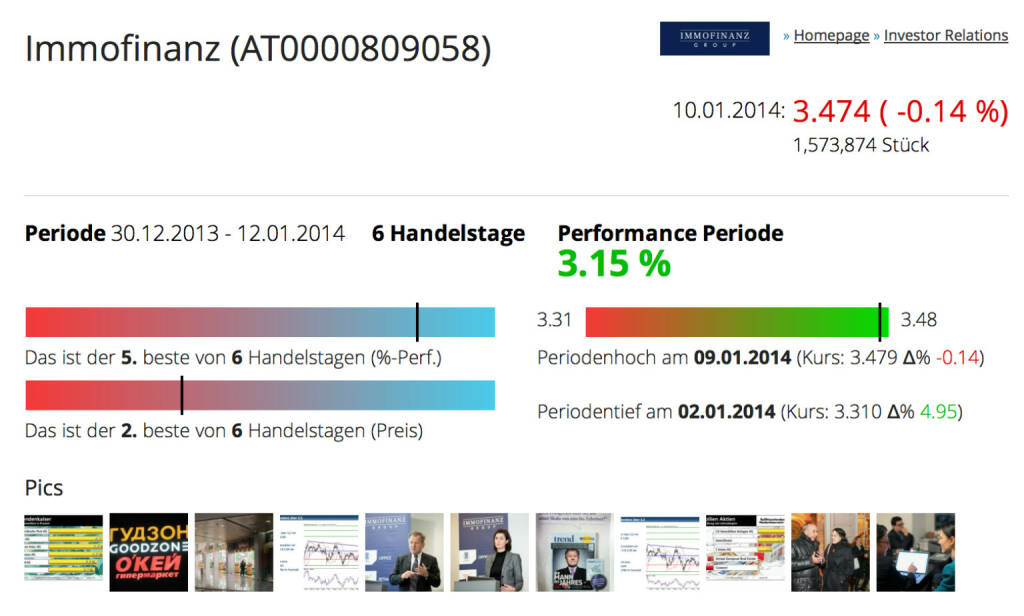Open photo of person holding a tablet
This screenshot has width=1024, height=616.
(915, 552)
